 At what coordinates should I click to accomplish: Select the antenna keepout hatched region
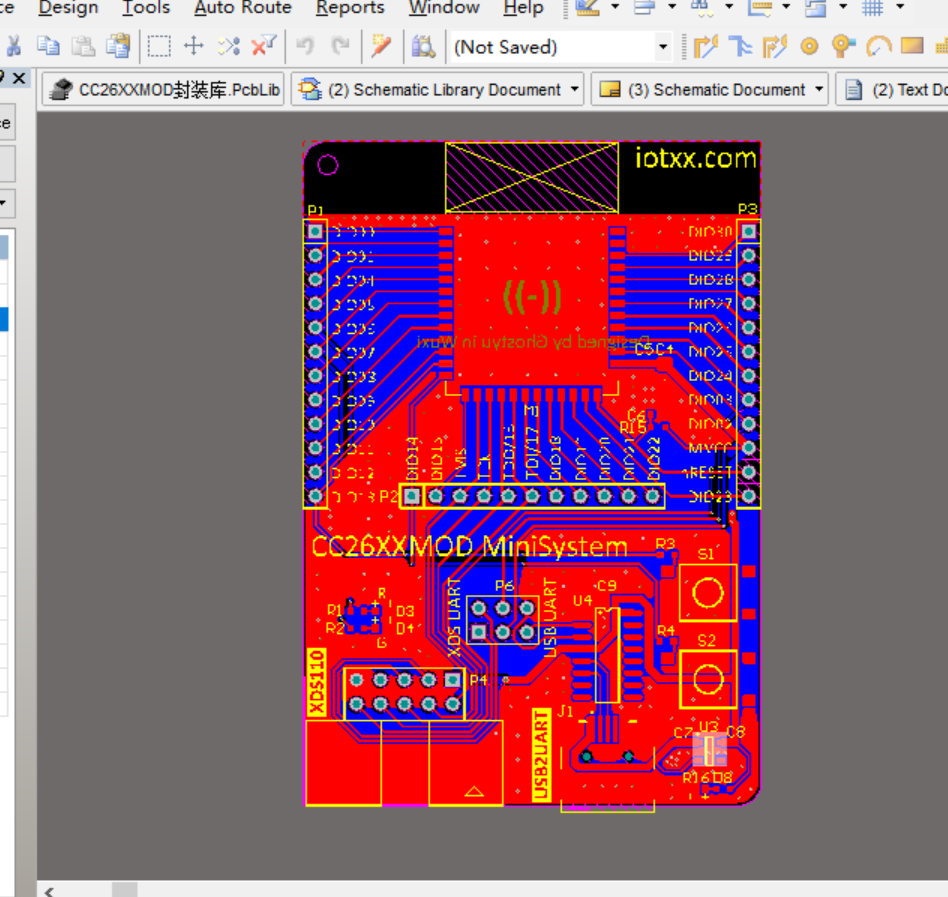(x=531, y=177)
